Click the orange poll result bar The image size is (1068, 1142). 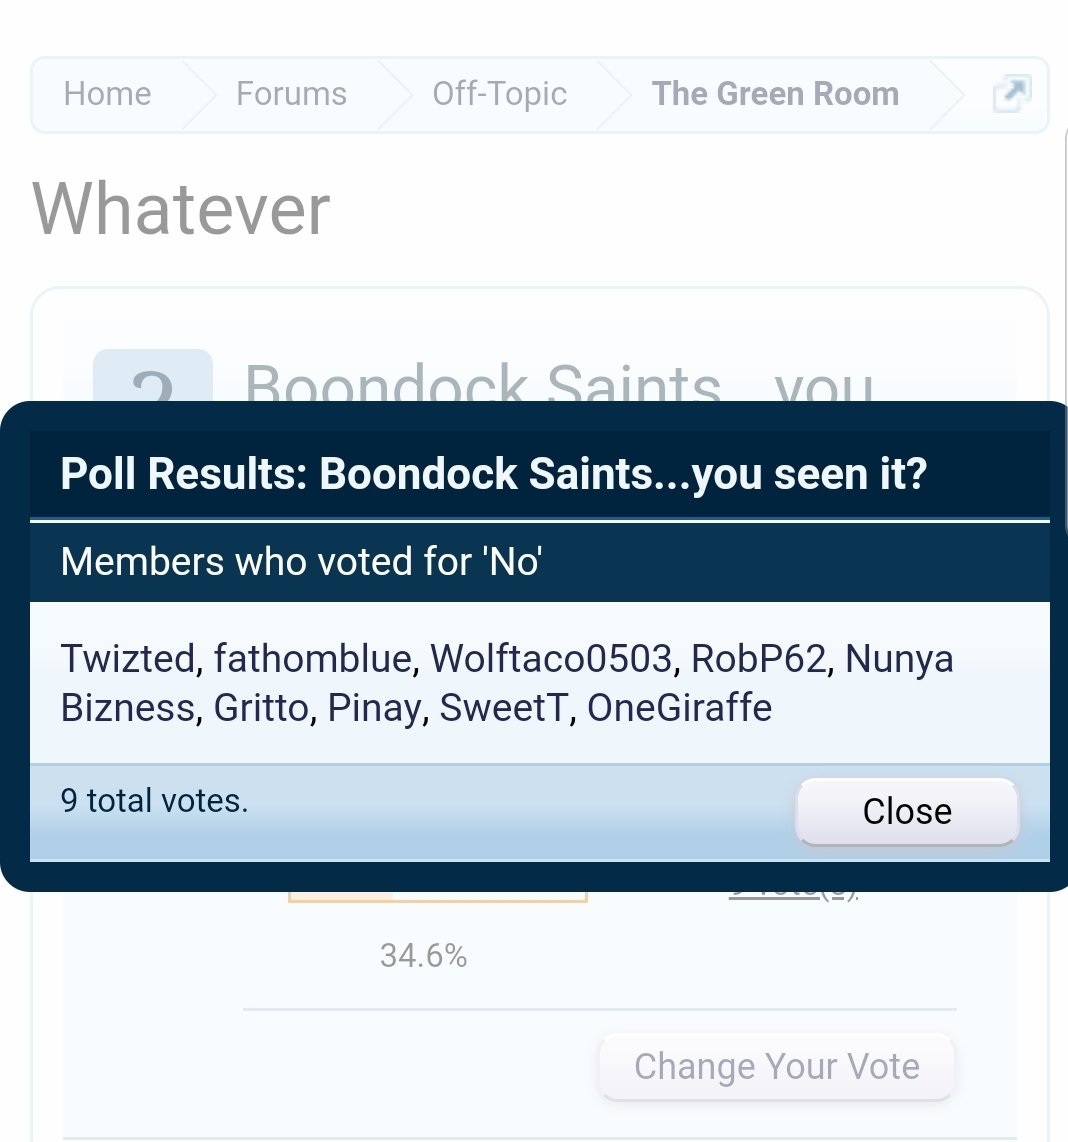pyautogui.click(x=438, y=897)
